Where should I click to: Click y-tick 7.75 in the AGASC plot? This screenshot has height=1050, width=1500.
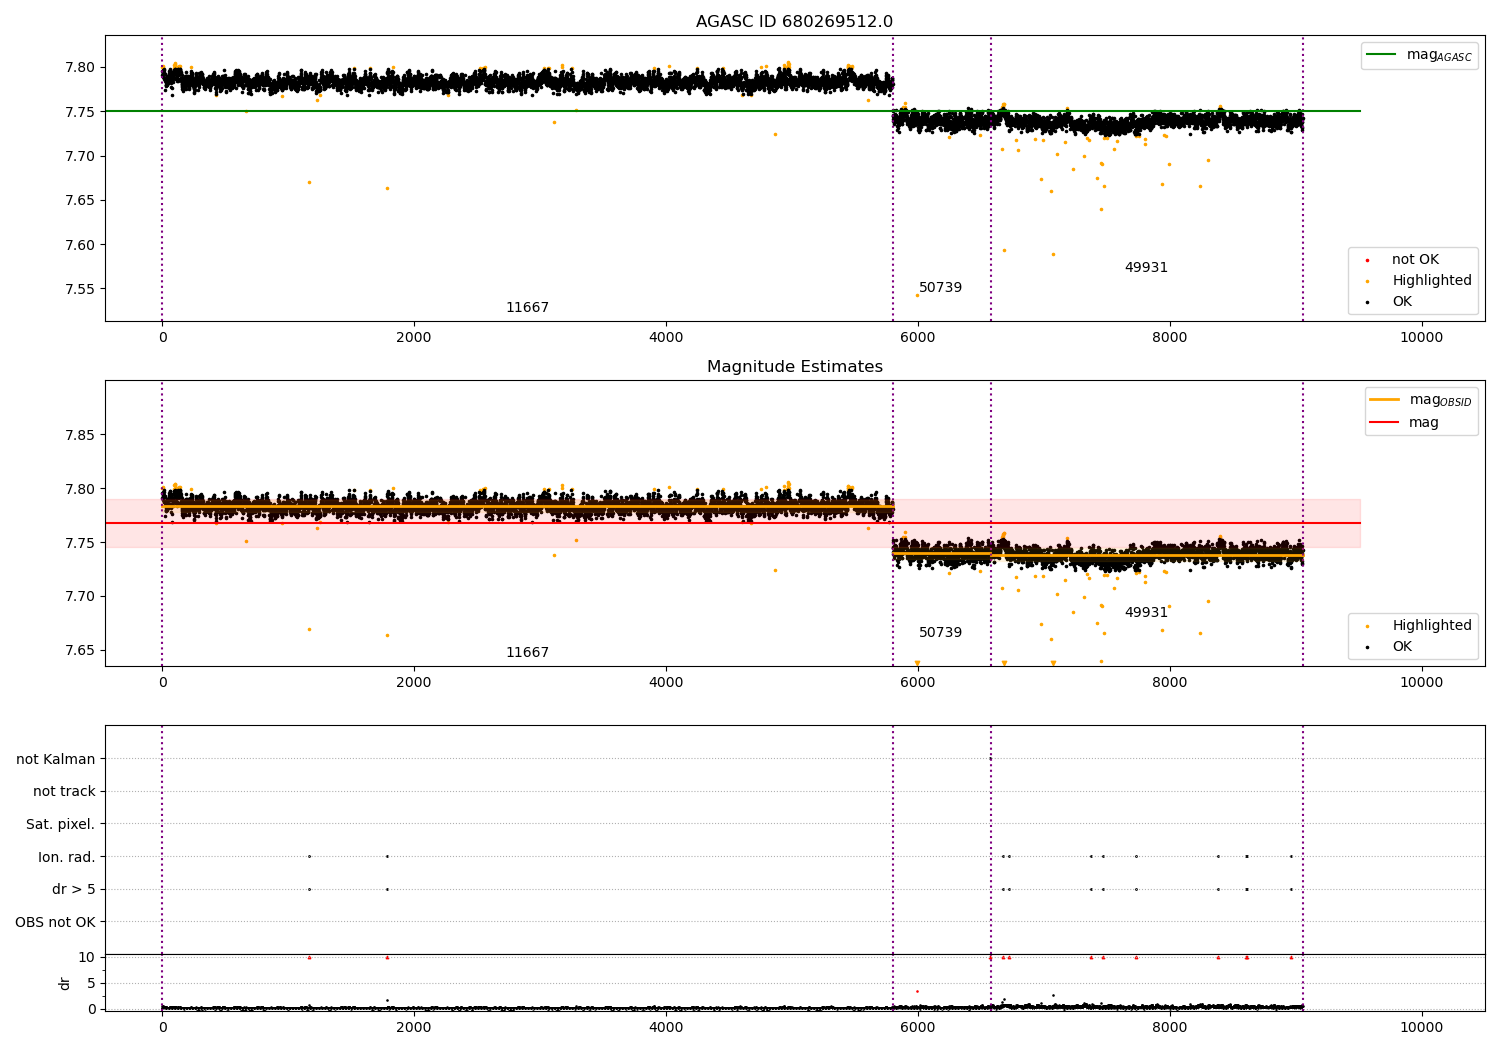pyautogui.click(x=80, y=112)
